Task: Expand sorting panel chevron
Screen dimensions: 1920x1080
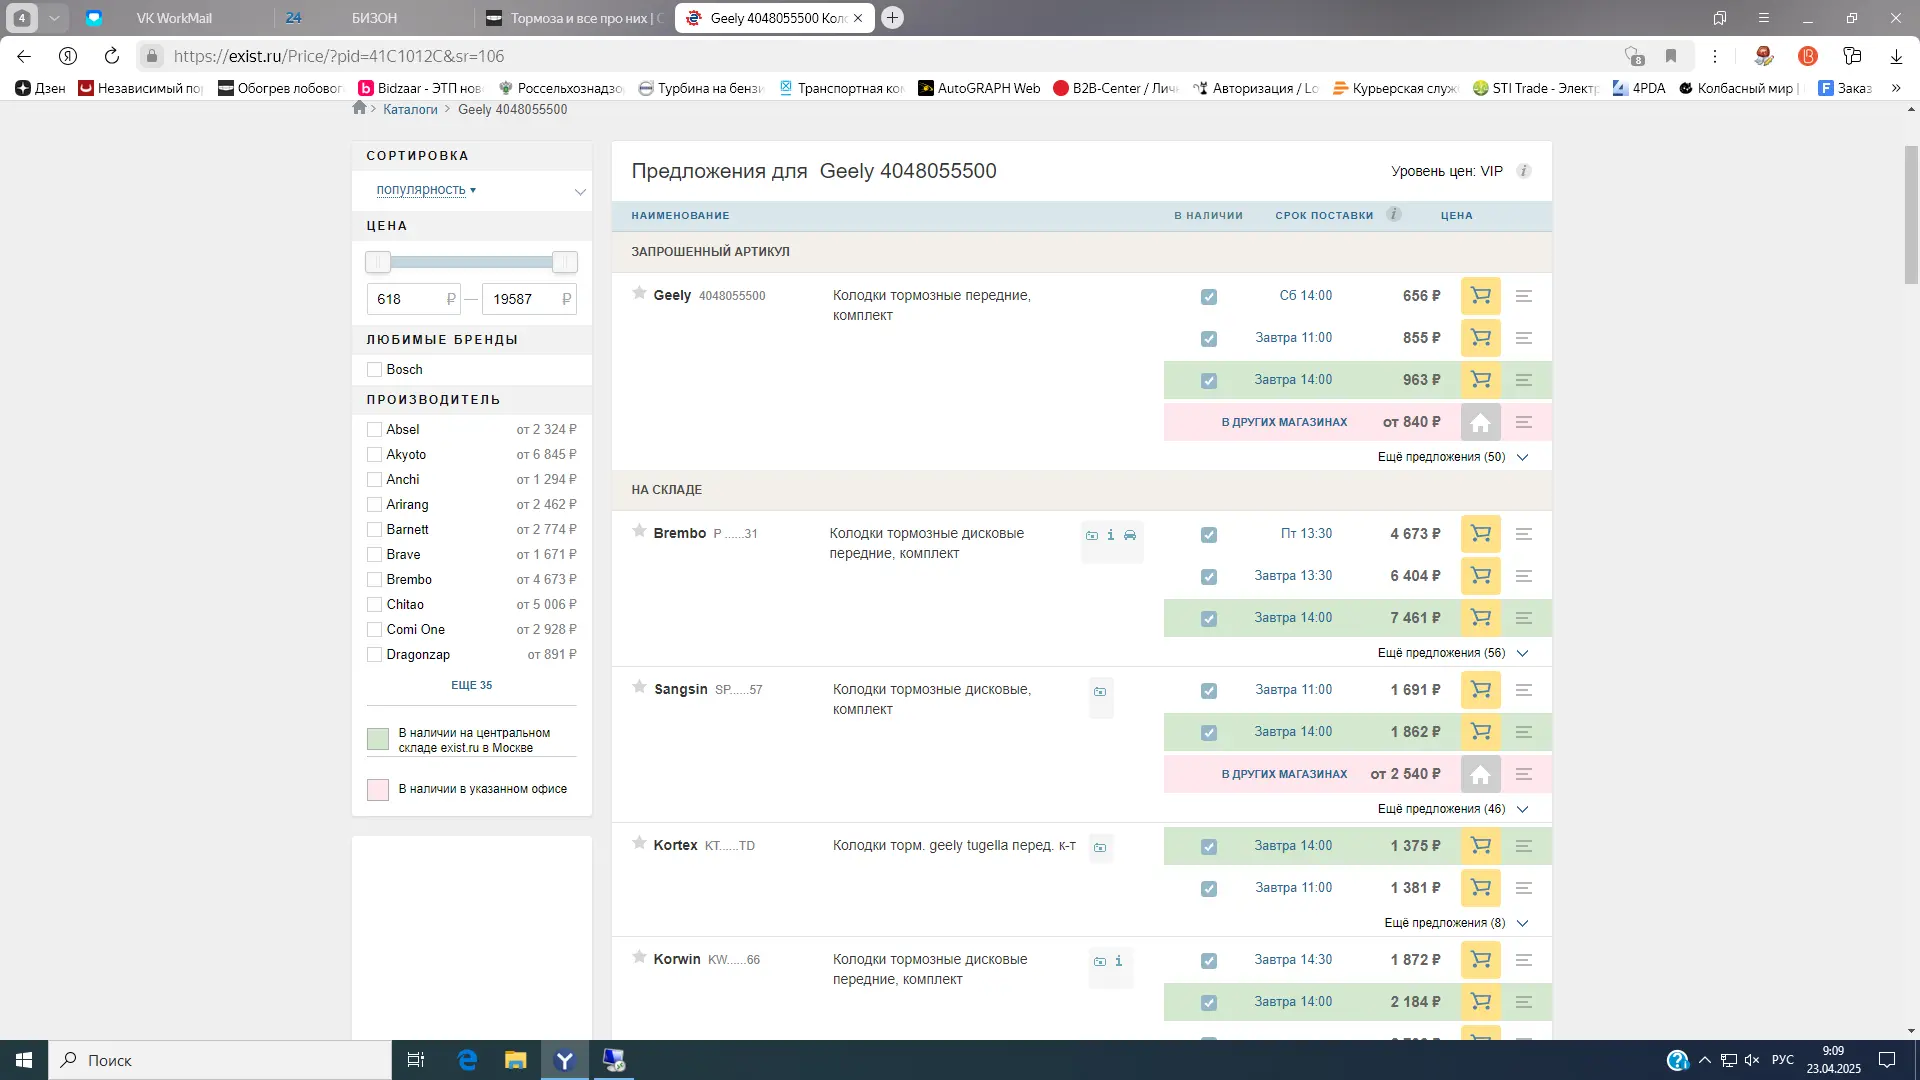Action: [x=580, y=192]
